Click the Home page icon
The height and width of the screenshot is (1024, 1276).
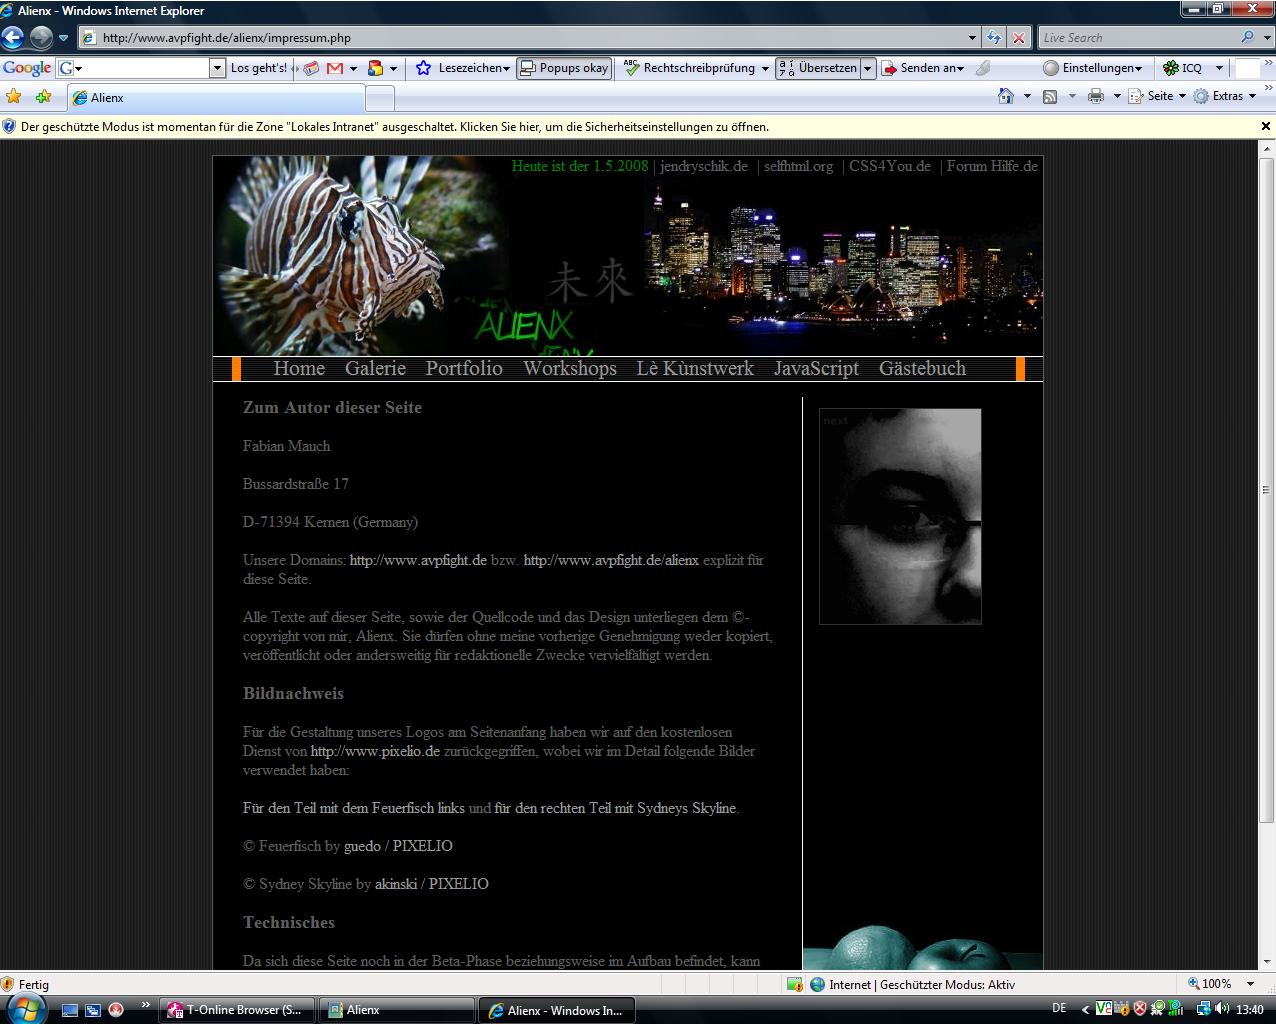click(x=1006, y=96)
